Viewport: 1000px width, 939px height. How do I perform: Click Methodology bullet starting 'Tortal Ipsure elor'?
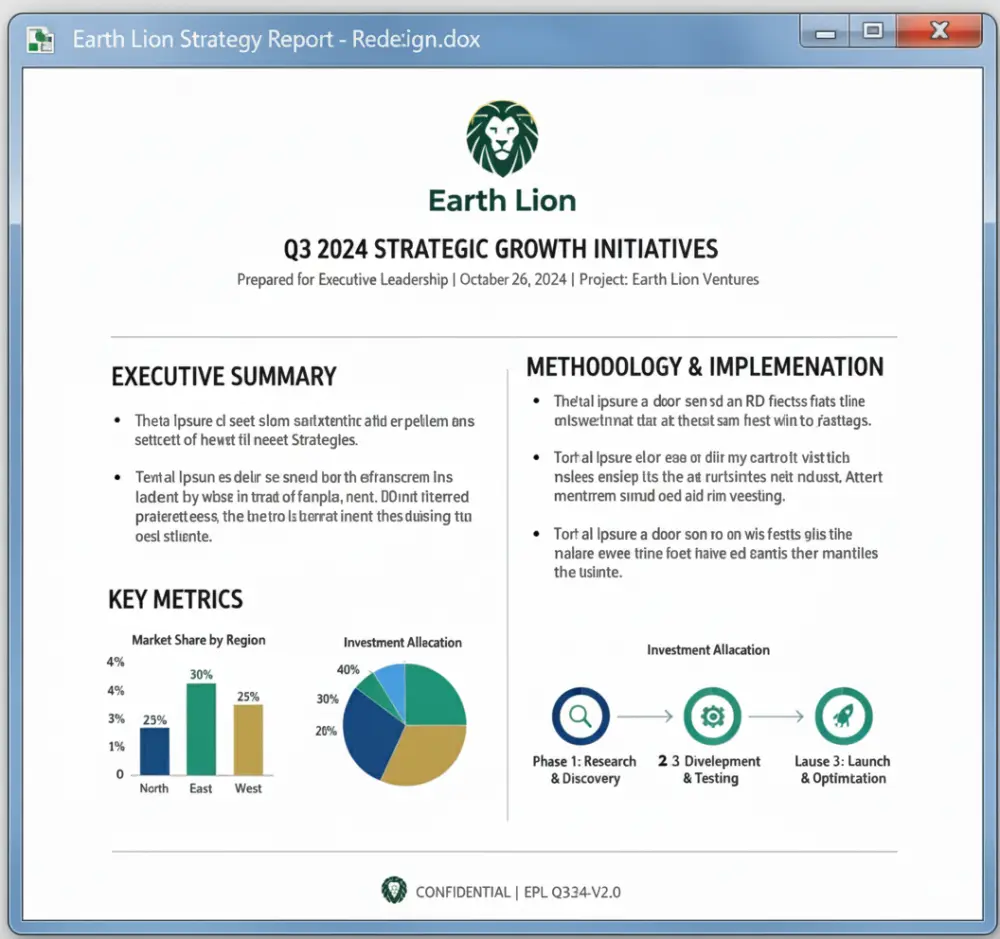click(718, 477)
